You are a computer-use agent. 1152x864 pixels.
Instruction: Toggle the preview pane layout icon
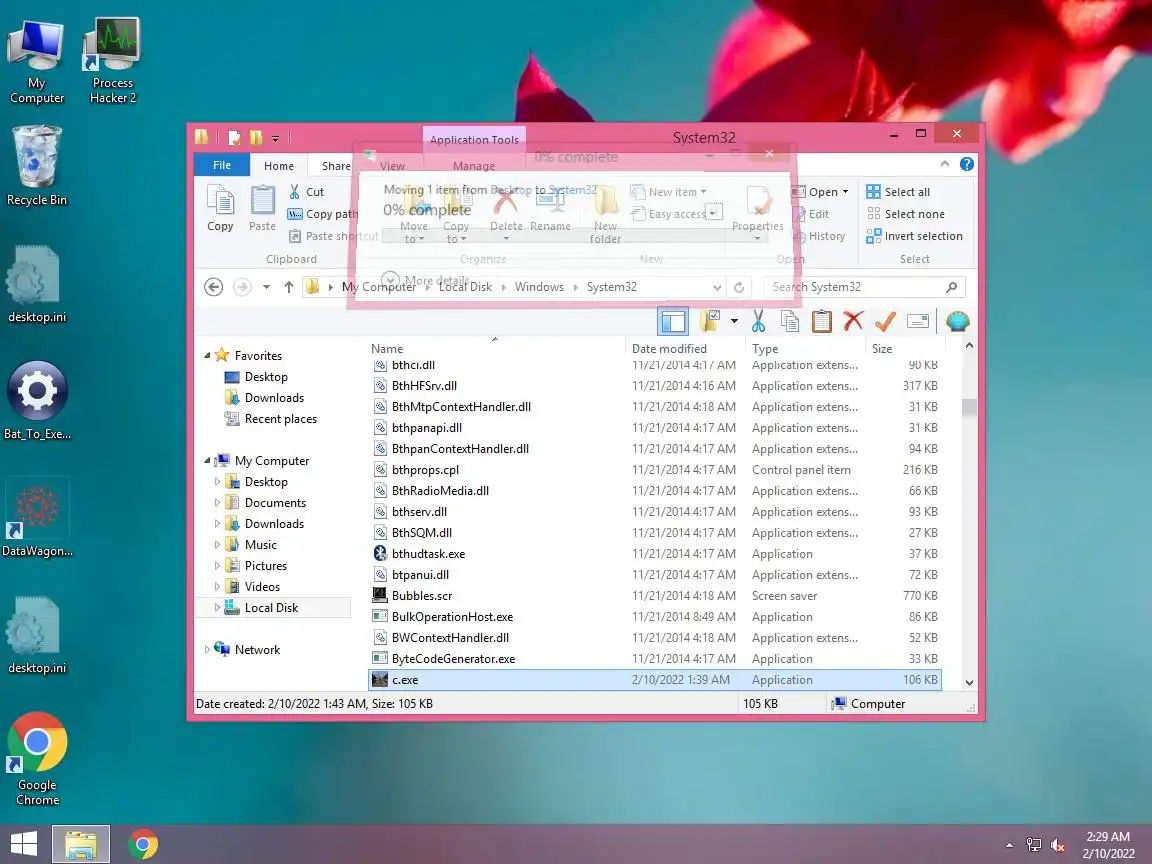click(673, 321)
